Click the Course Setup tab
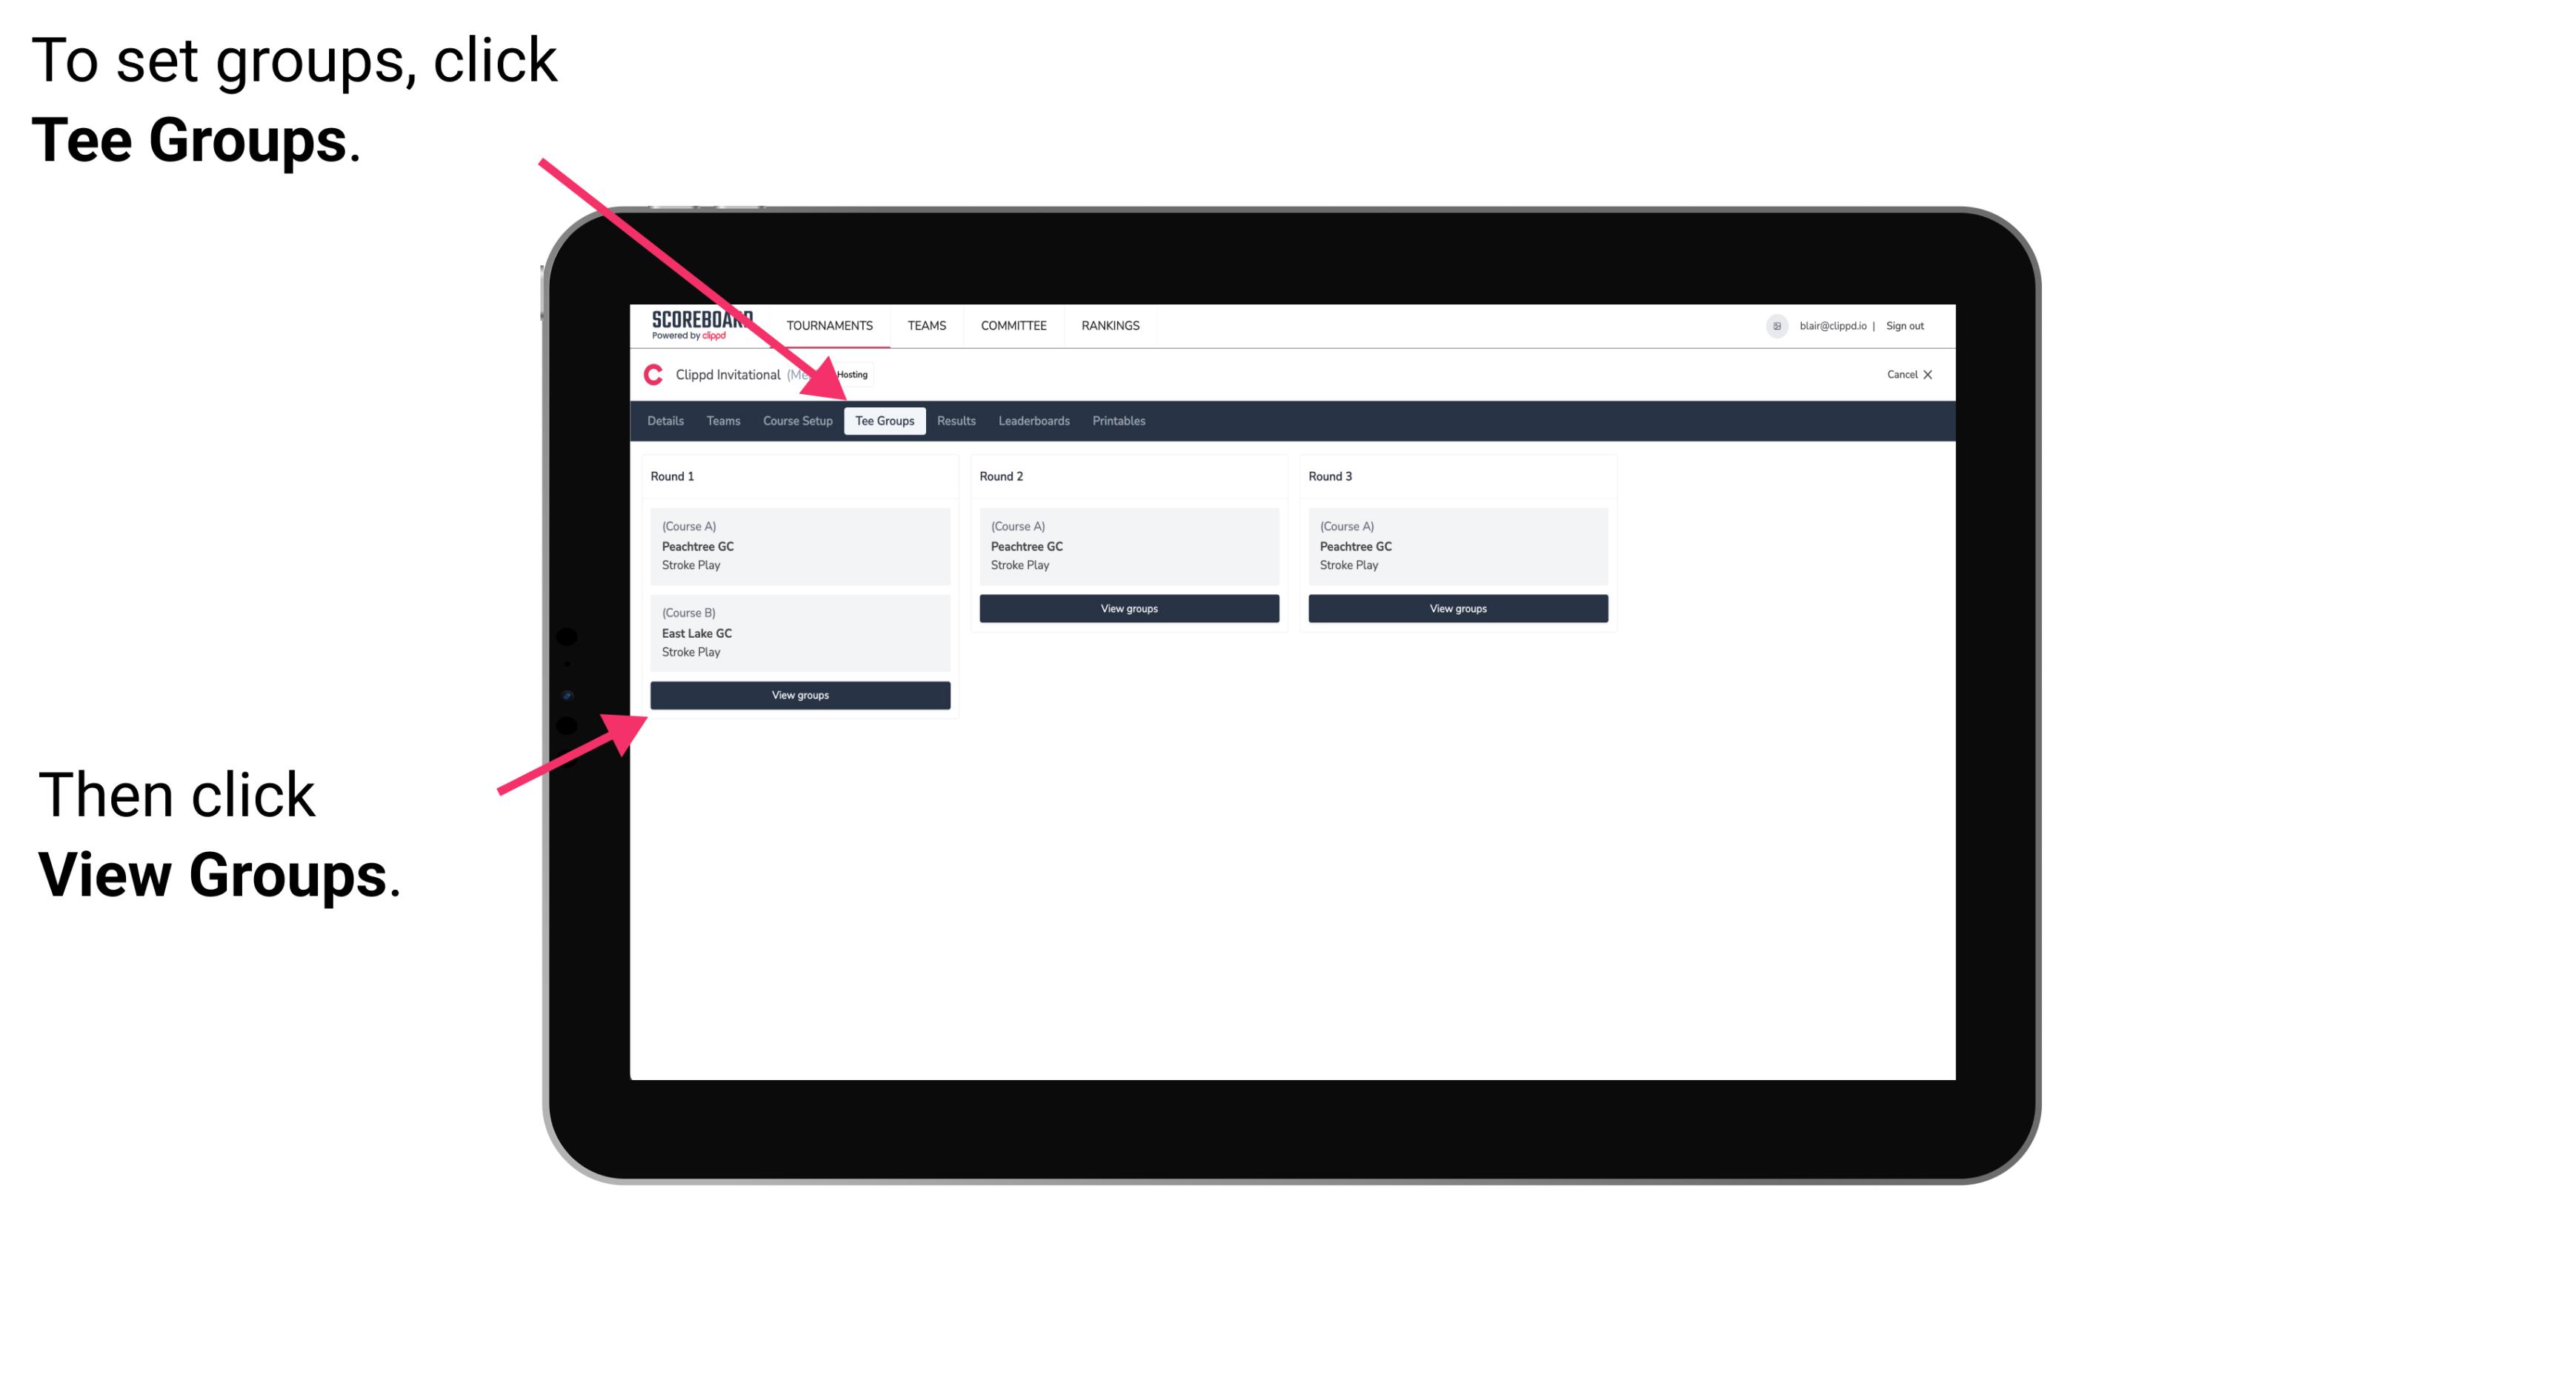2576x1386 pixels. (797, 422)
